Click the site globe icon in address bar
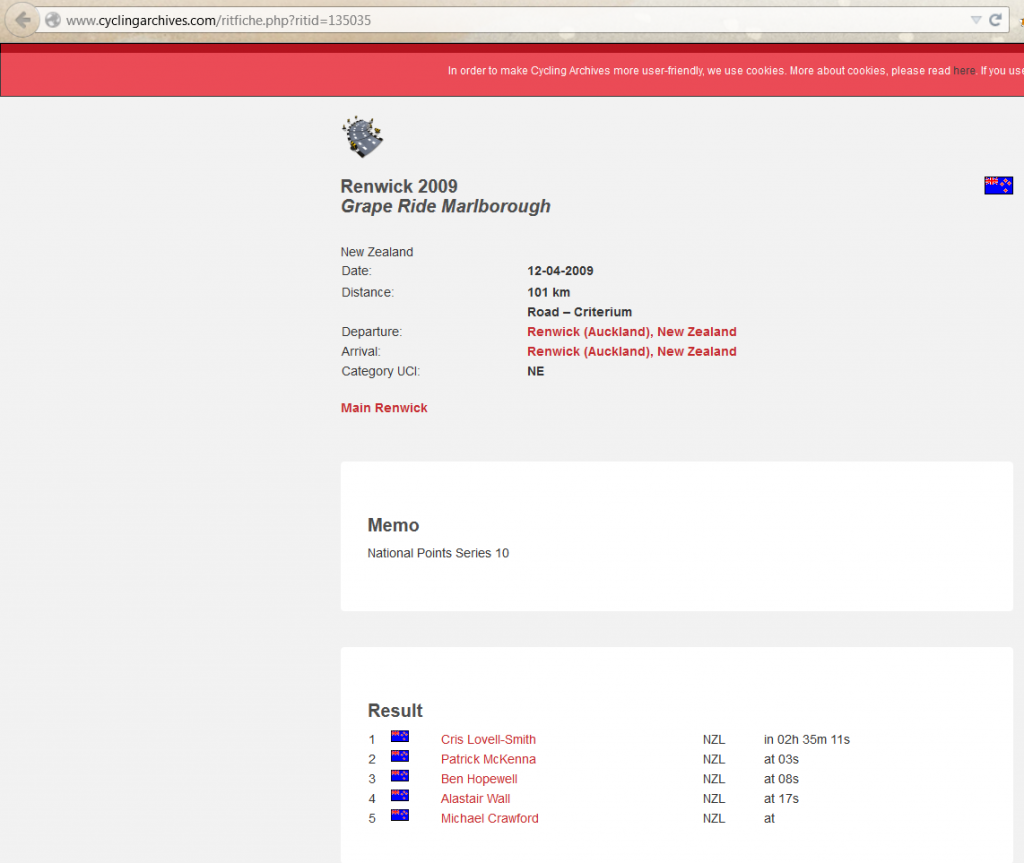This screenshot has height=863, width=1024. (x=53, y=20)
